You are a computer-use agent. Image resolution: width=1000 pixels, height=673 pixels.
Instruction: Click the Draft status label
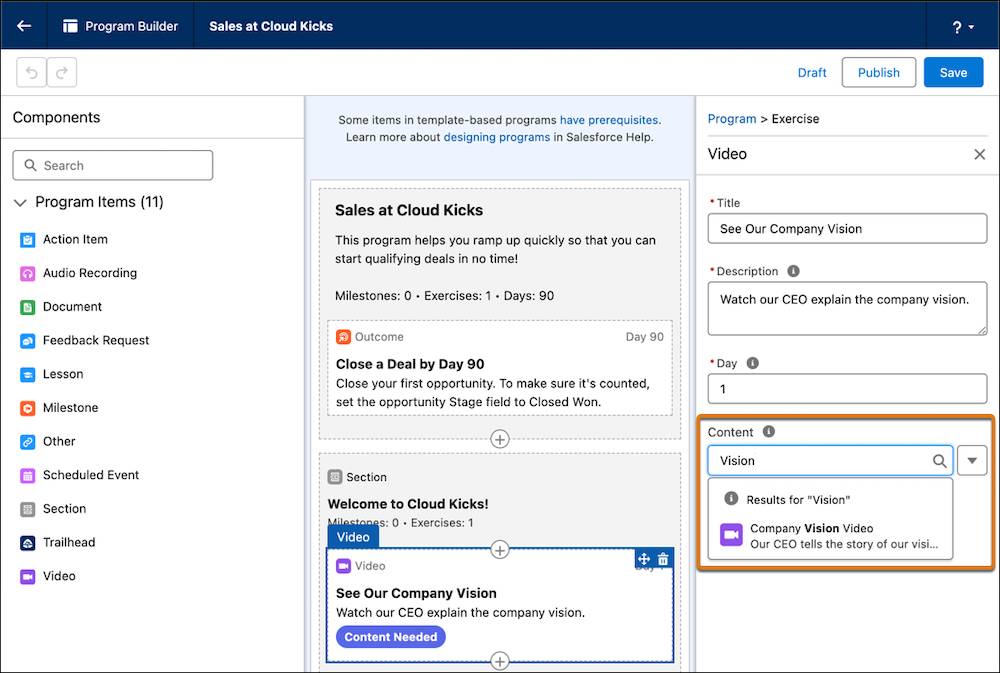coord(812,73)
